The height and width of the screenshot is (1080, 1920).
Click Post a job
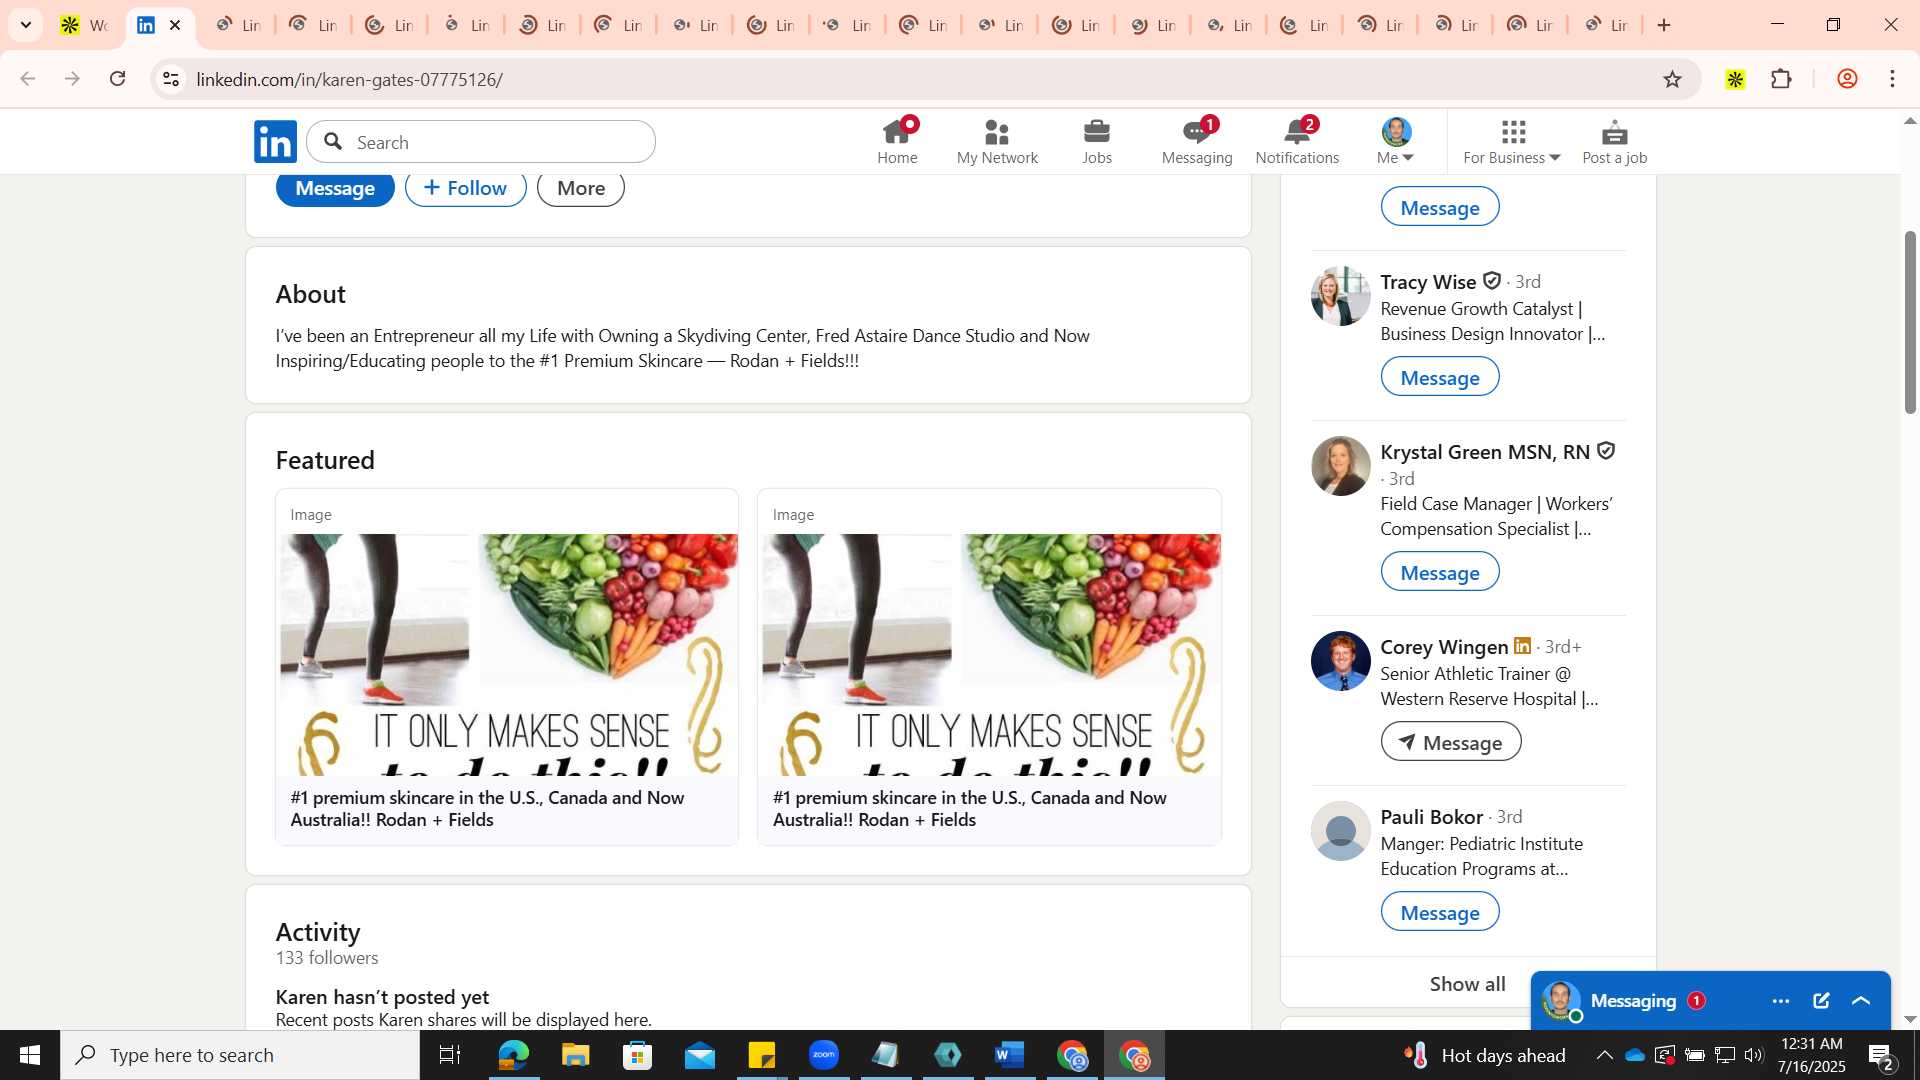click(1614, 141)
